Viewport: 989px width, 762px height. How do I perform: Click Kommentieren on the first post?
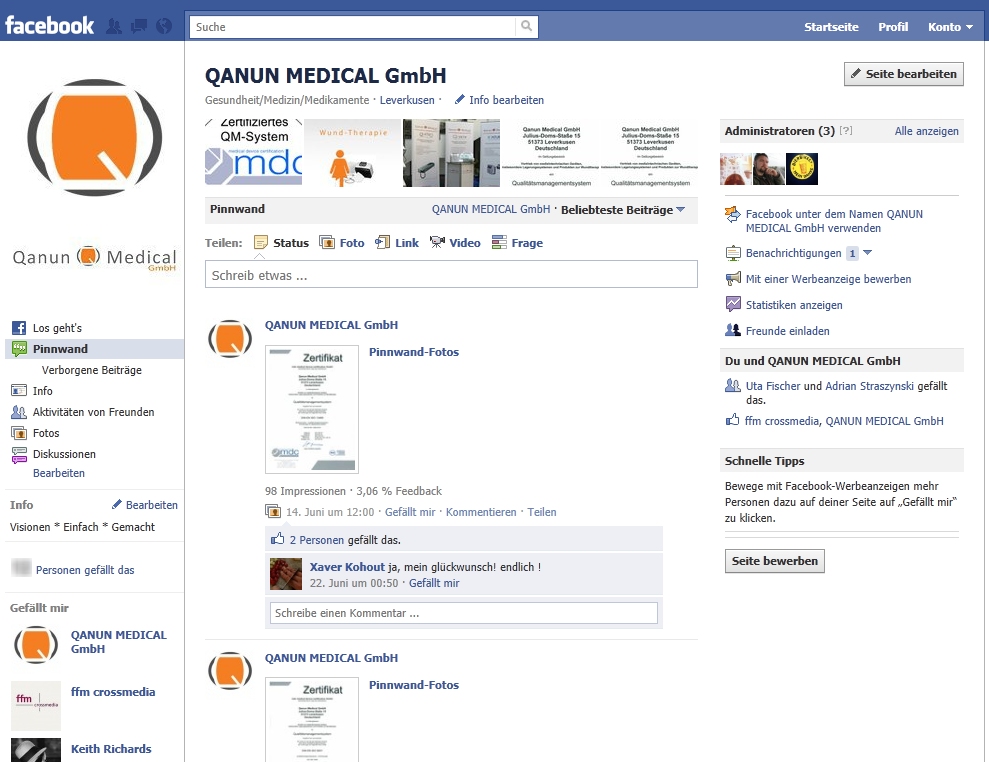(481, 512)
